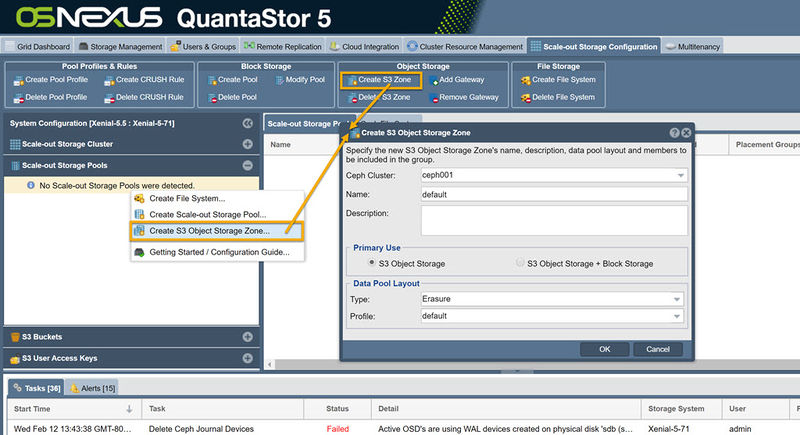Click the Storage System column header
800x435 pixels.
click(682, 409)
